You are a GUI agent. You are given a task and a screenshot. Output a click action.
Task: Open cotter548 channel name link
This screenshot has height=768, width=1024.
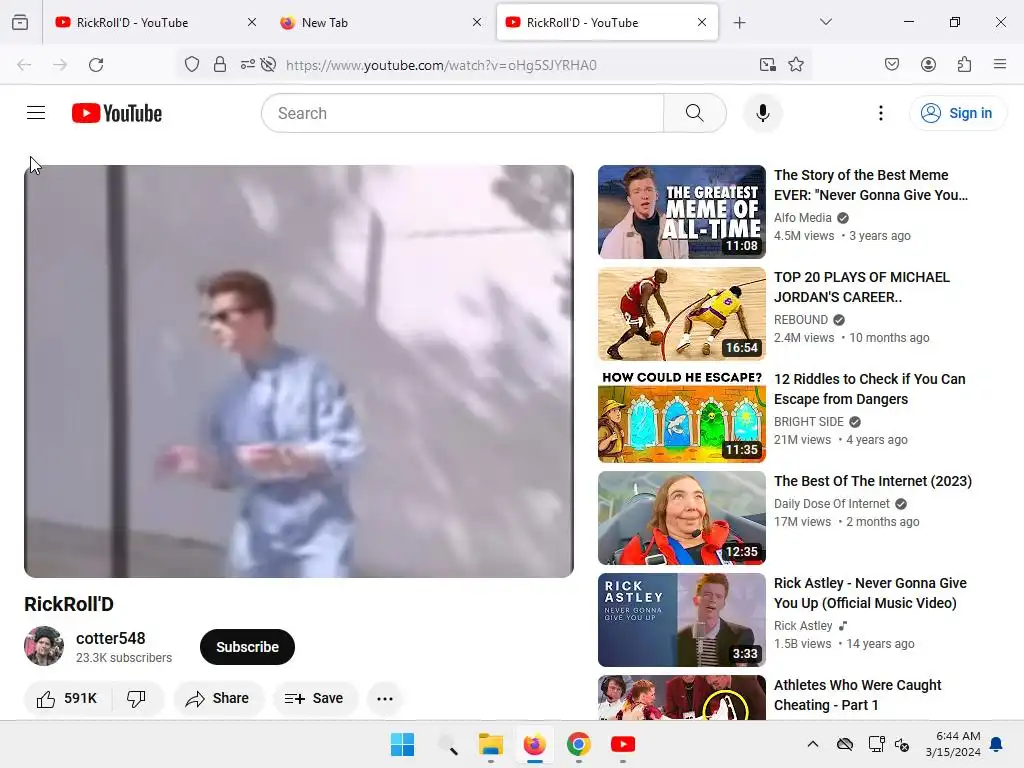111,638
